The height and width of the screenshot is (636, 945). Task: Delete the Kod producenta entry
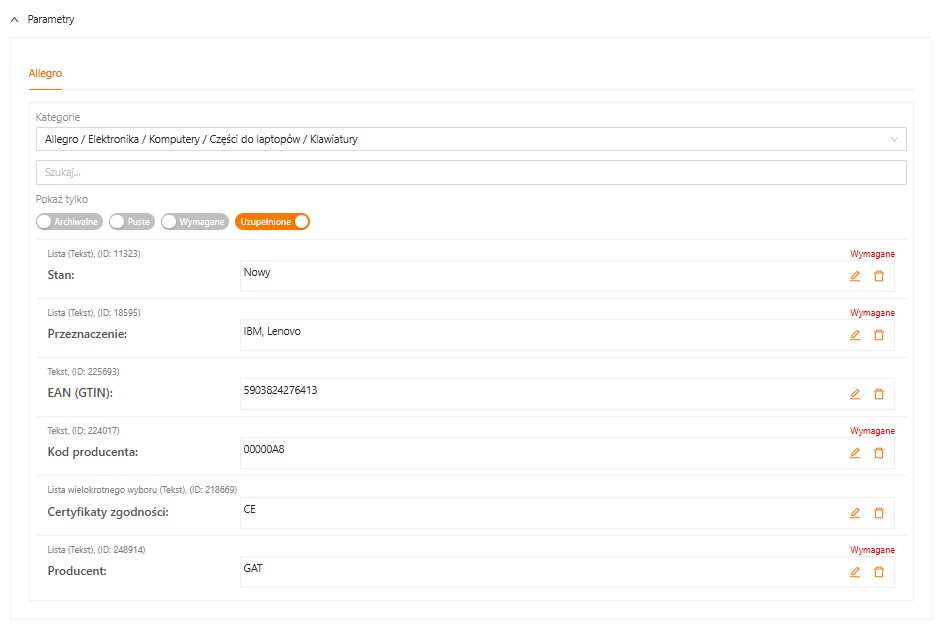point(879,453)
